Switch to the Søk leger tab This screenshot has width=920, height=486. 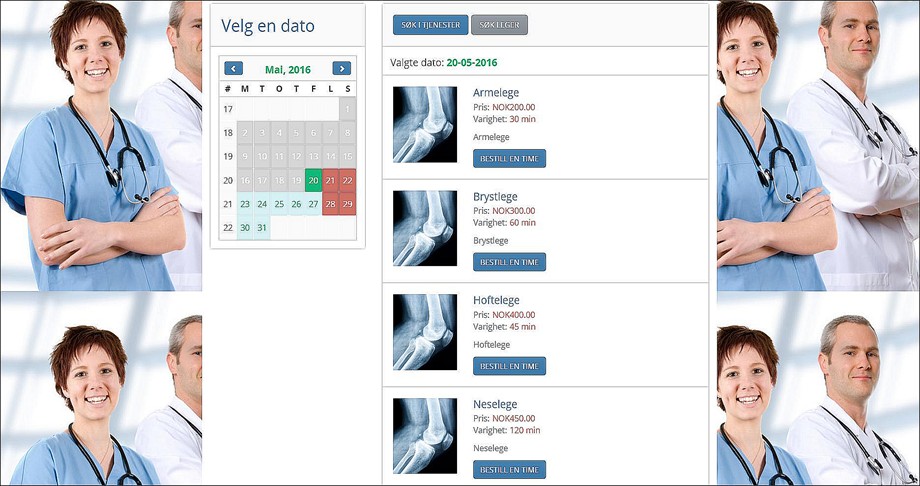(x=499, y=25)
